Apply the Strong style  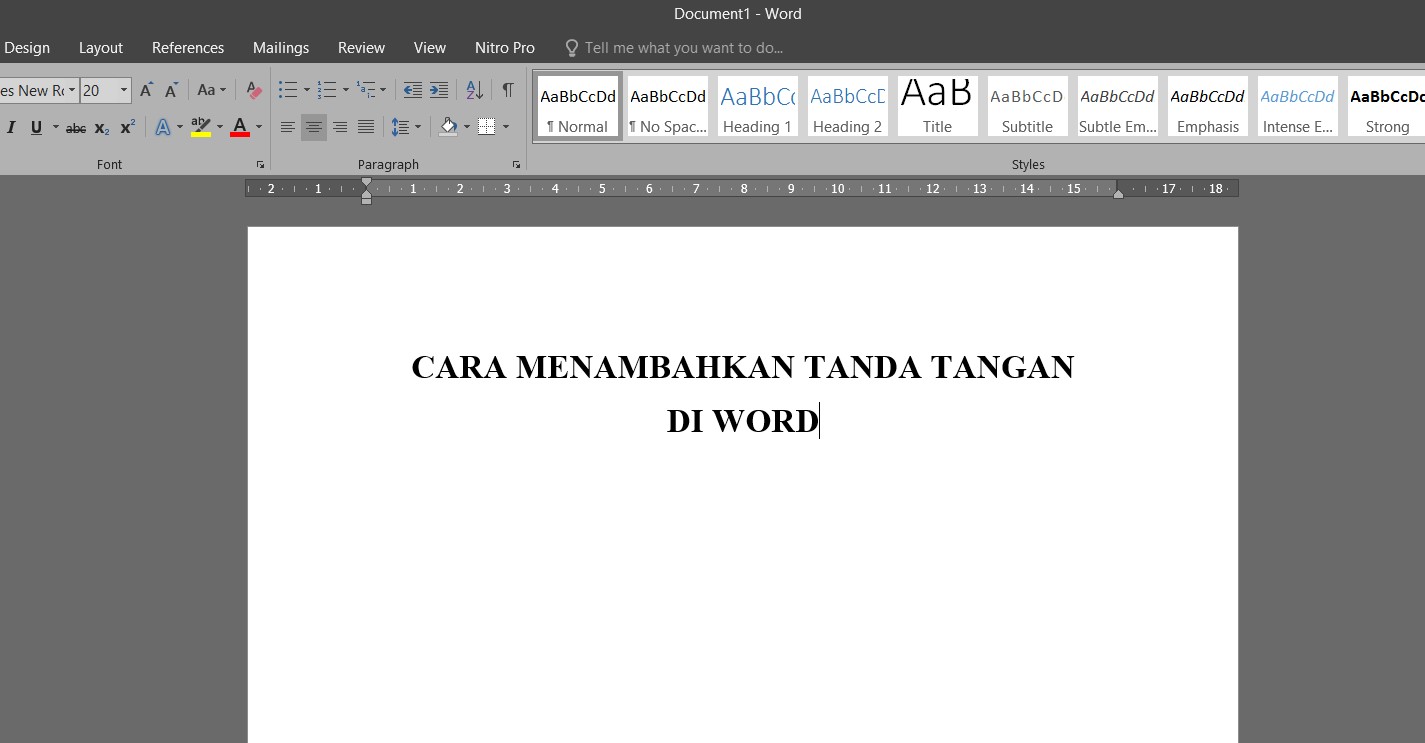[1386, 106]
